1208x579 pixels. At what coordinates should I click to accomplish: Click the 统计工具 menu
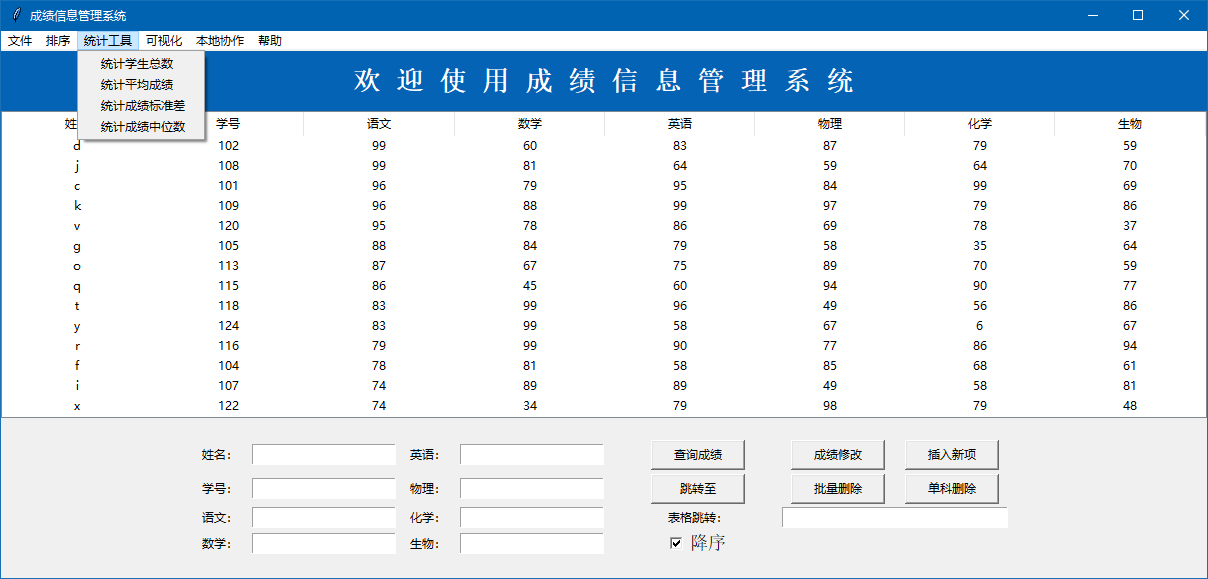pos(108,41)
